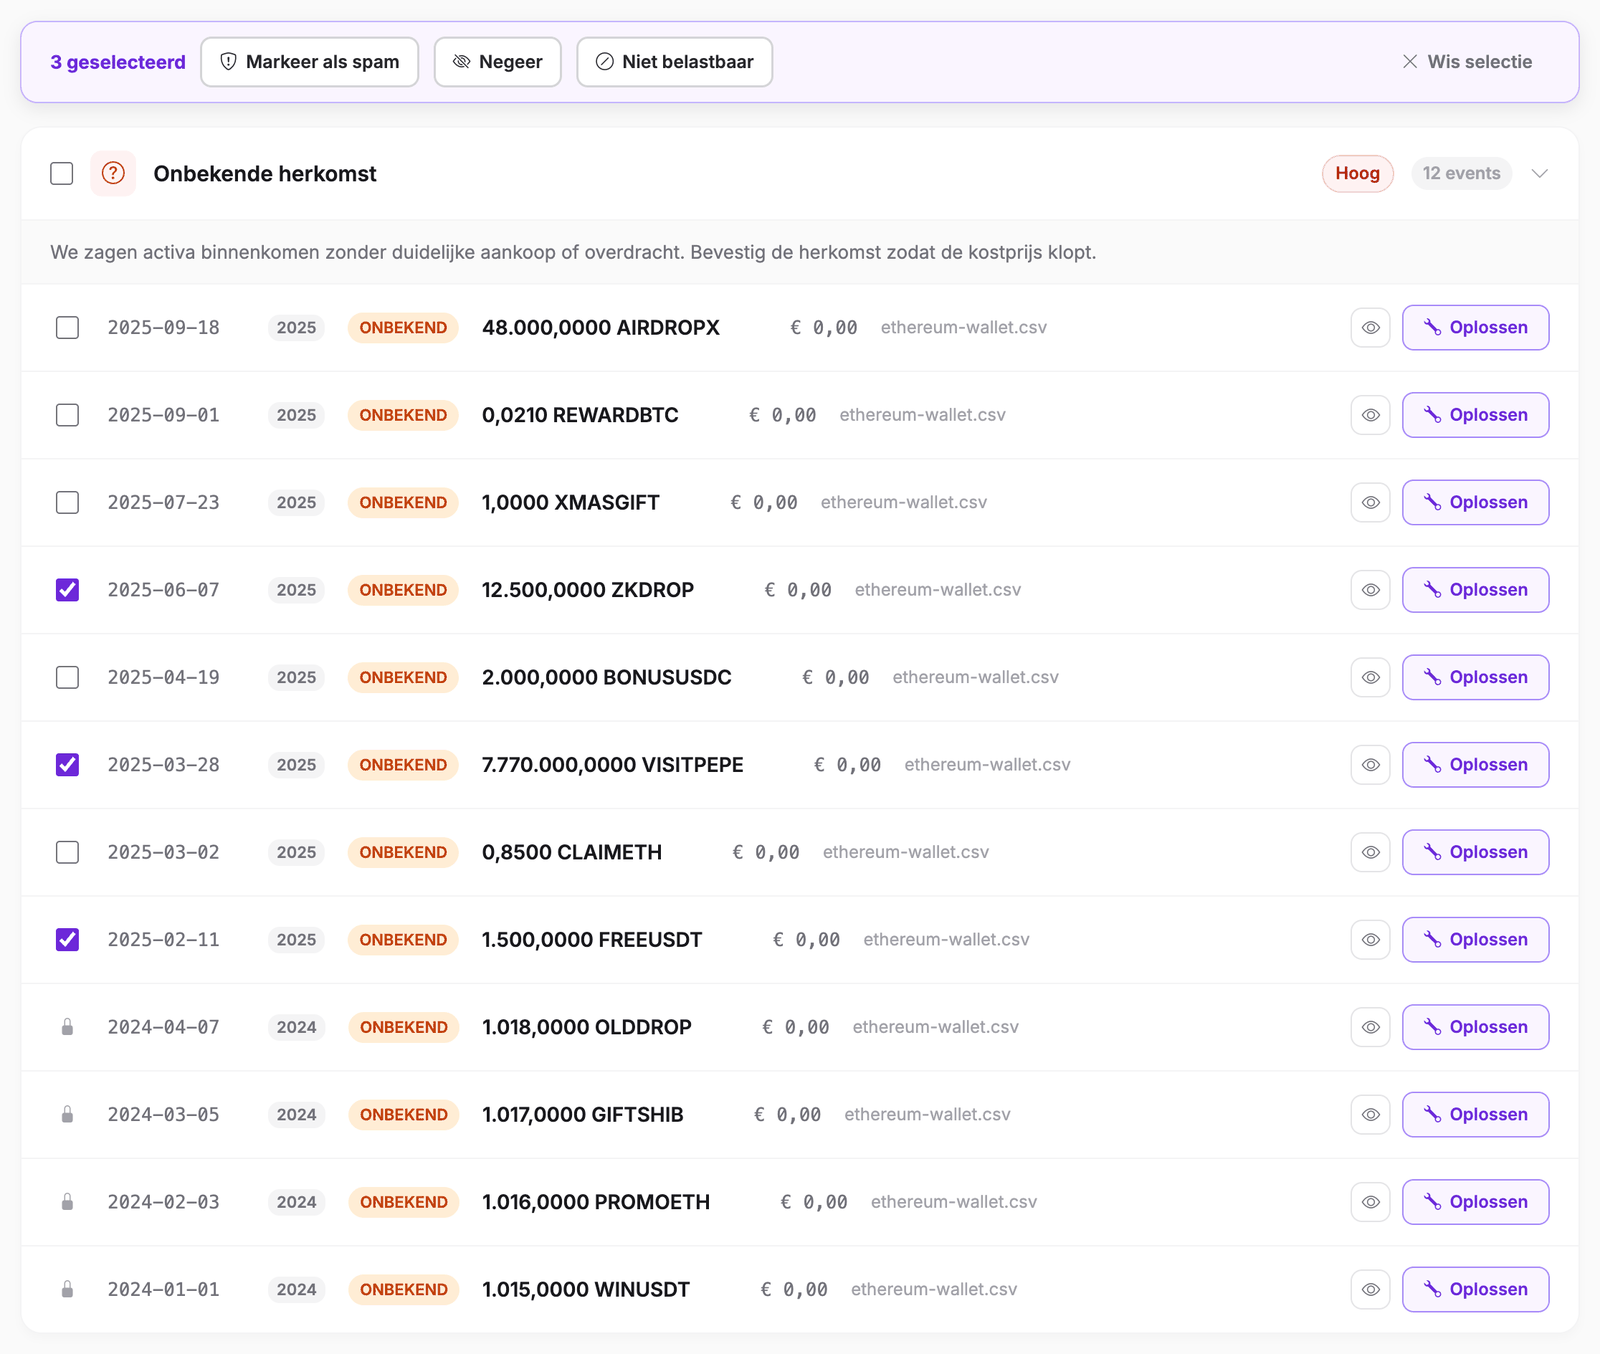This screenshot has width=1600, height=1354.
Task: Check the AIRDROPX row checkbox
Action: coord(67,328)
